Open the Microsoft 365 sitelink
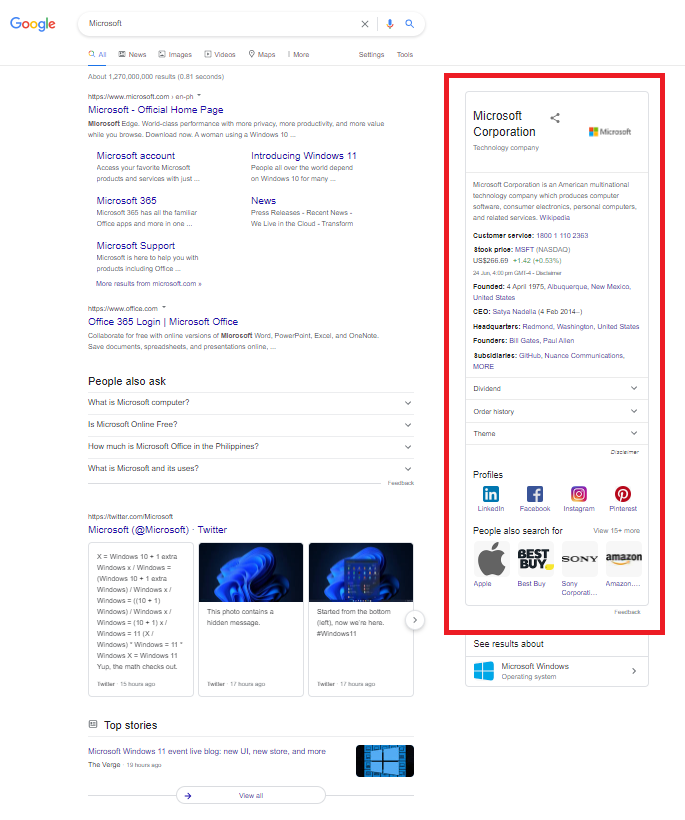This screenshot has height=820, width=685. [127, 201]
